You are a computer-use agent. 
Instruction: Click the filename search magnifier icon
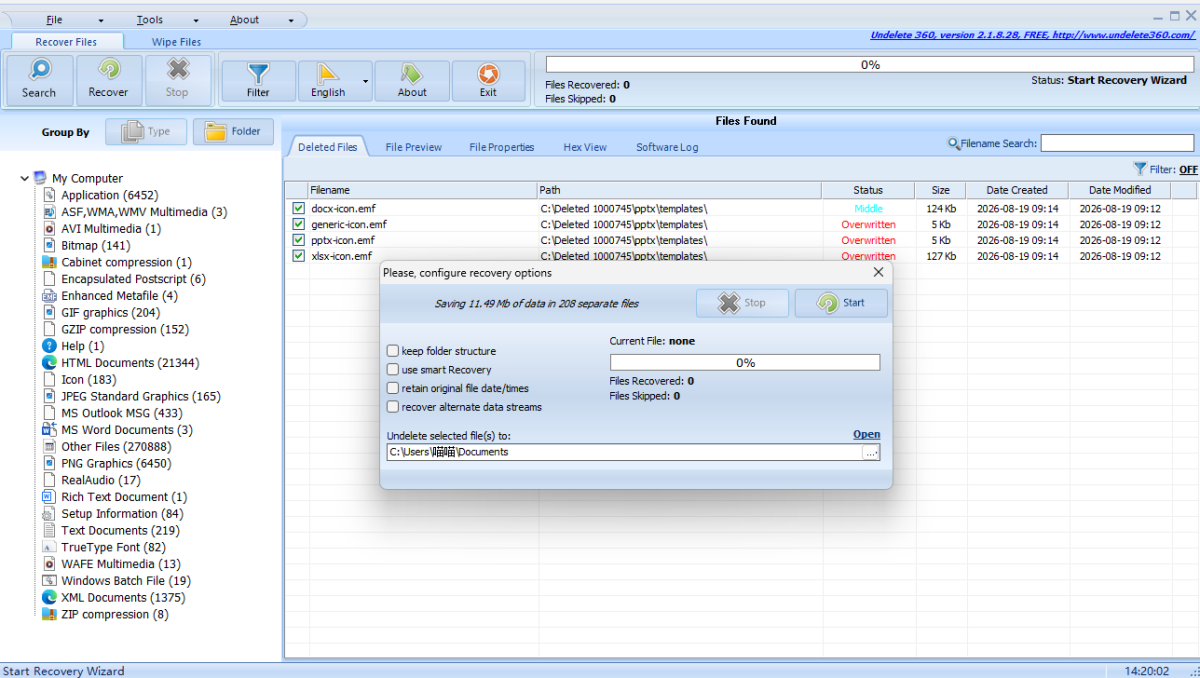[954, 144]
